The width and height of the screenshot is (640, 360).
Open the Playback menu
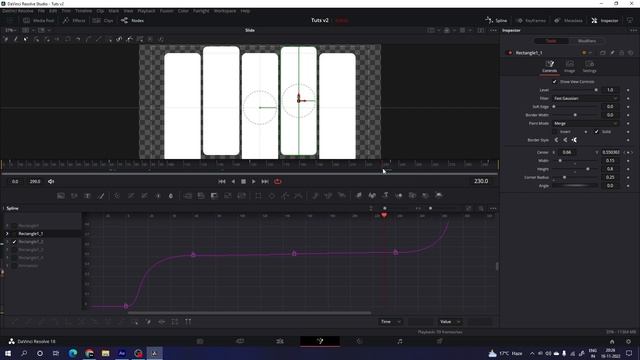146,11
